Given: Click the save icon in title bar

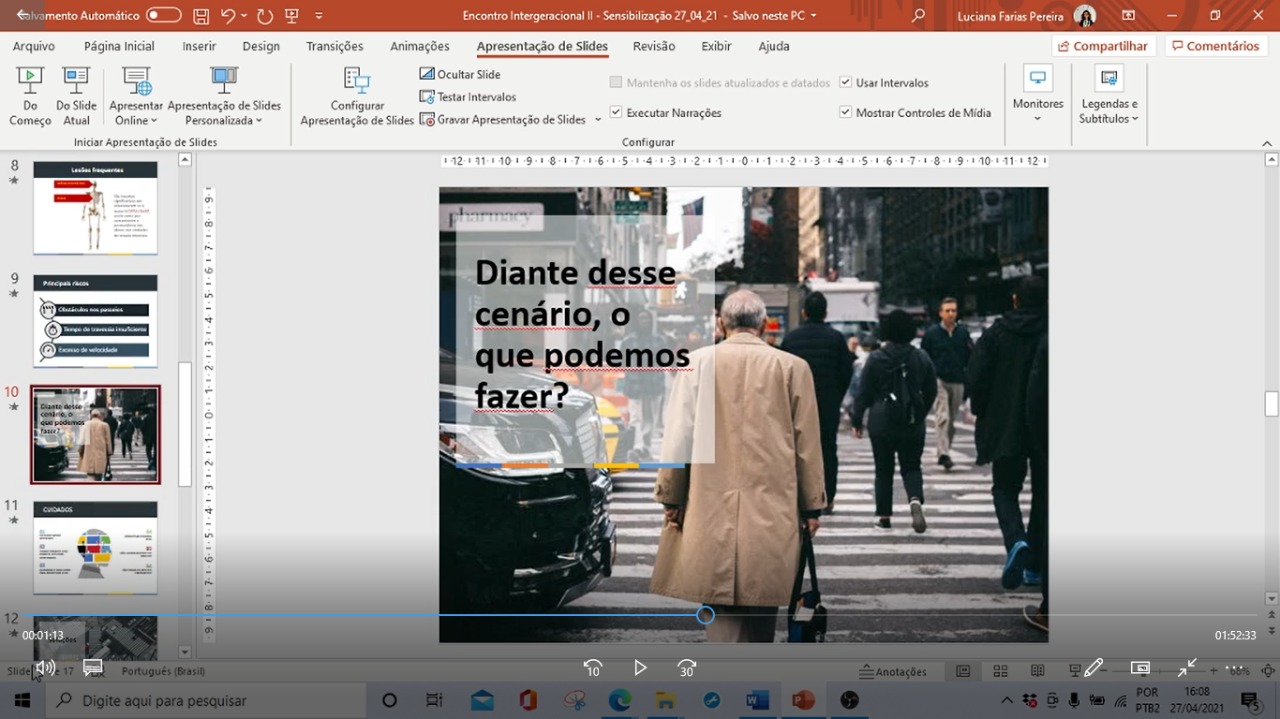Looking at the screenshot, I should coord(201,16).
